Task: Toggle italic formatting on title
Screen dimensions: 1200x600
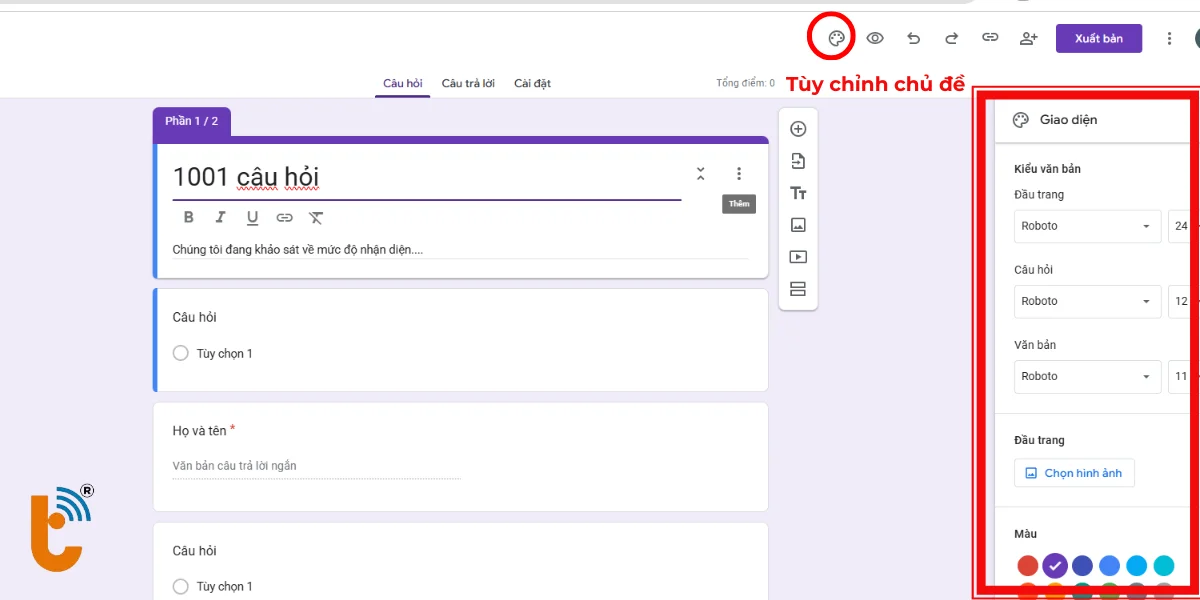Action: click(x=221, y=218)
